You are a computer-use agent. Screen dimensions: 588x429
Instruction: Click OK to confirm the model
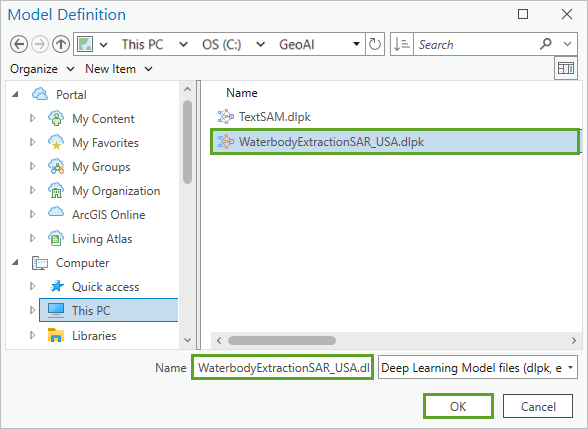tap(458, 406)
